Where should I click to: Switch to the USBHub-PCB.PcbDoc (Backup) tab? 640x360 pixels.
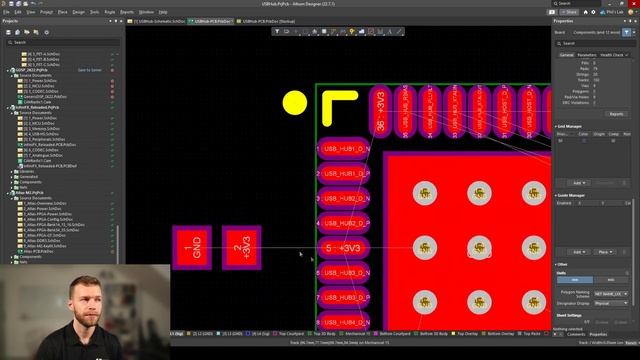point(265,21)
